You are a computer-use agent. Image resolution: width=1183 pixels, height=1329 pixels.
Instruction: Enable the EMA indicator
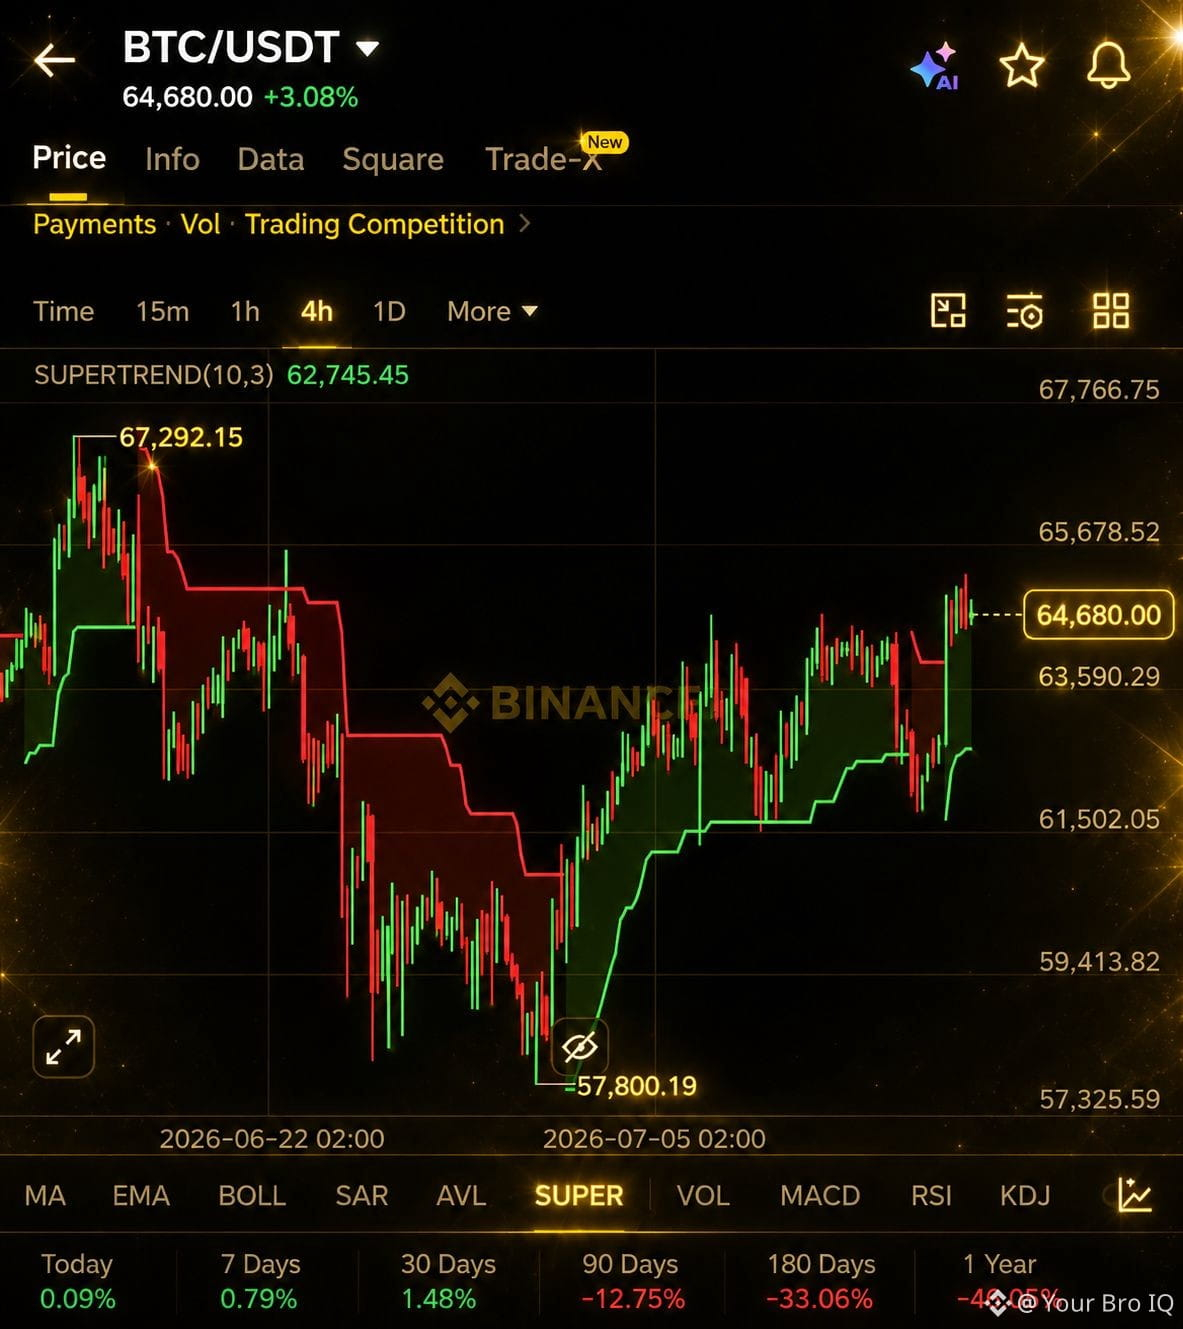tap(141, 1196)
